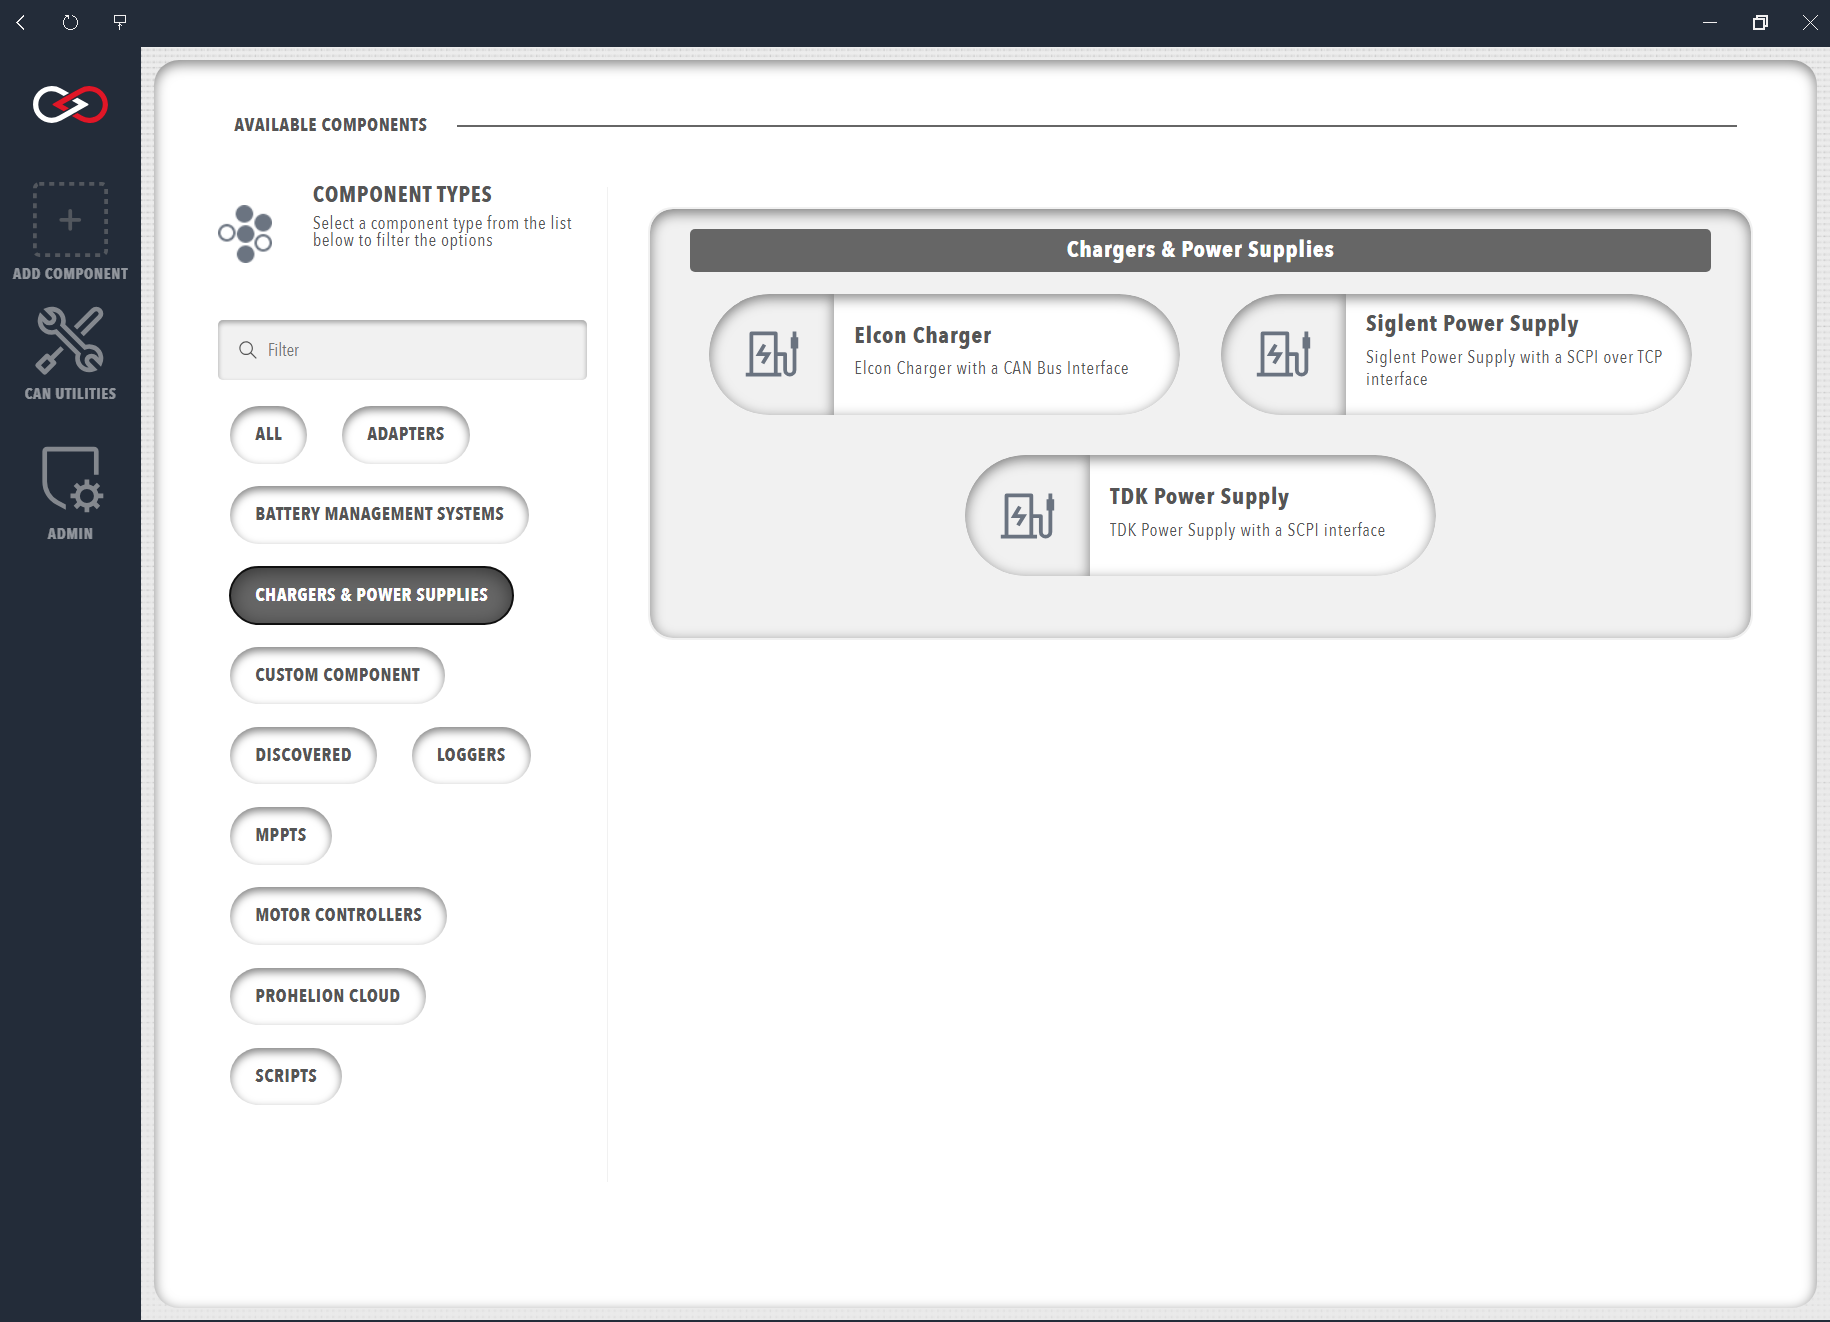This screenshot has height=1322, width=1830.
Task: Select the Prohelion Cloud filter
Action: pyautogui.click(x=328, y=996)
